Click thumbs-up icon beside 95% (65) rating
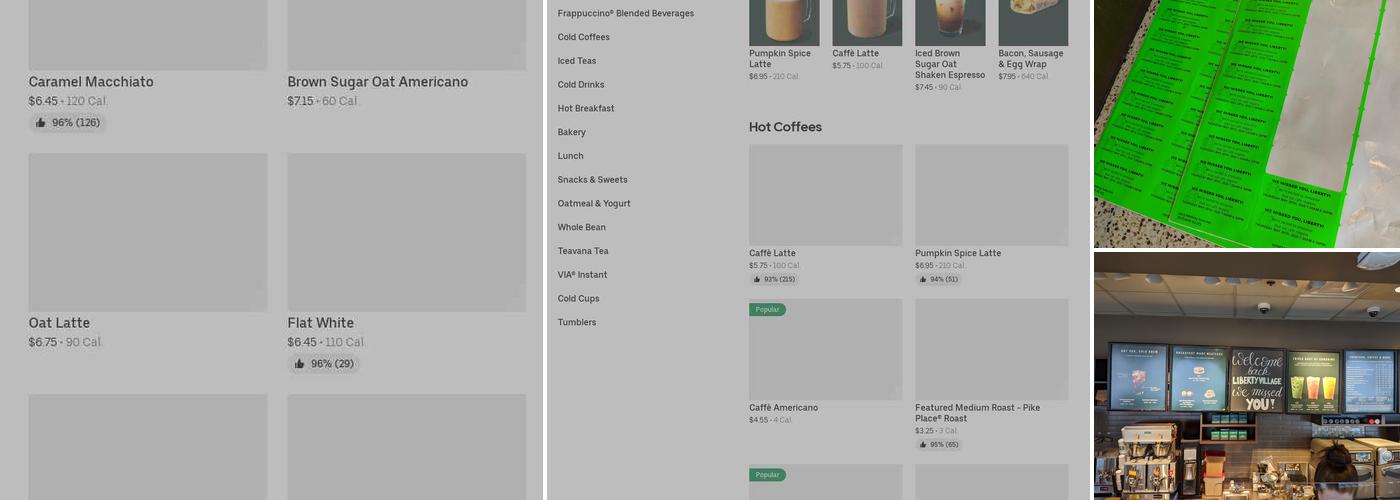Viewport: 1400px width, 500px height. 923,444
